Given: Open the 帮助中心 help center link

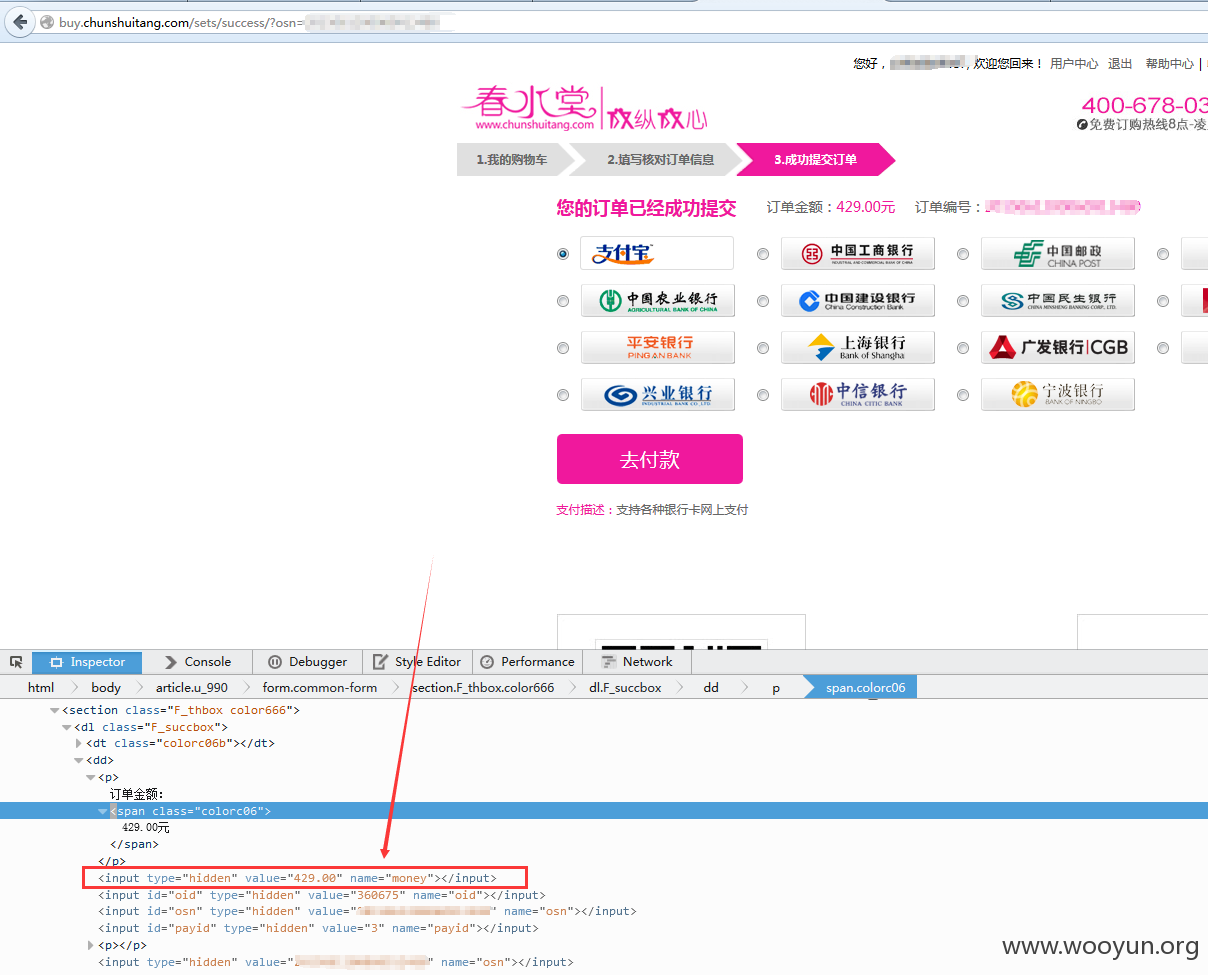Looking at the screenshot, I should click(1170, 64).
